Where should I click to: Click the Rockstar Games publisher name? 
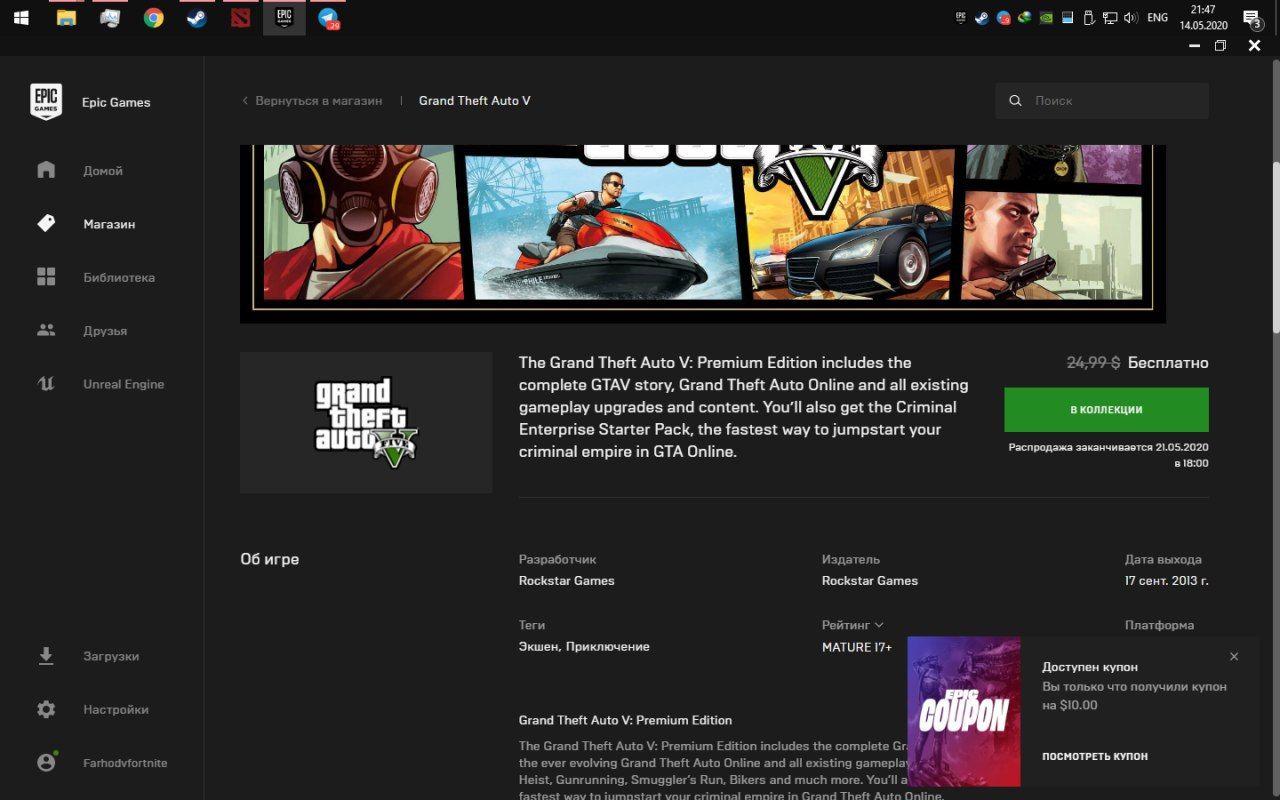coord(870,581)
